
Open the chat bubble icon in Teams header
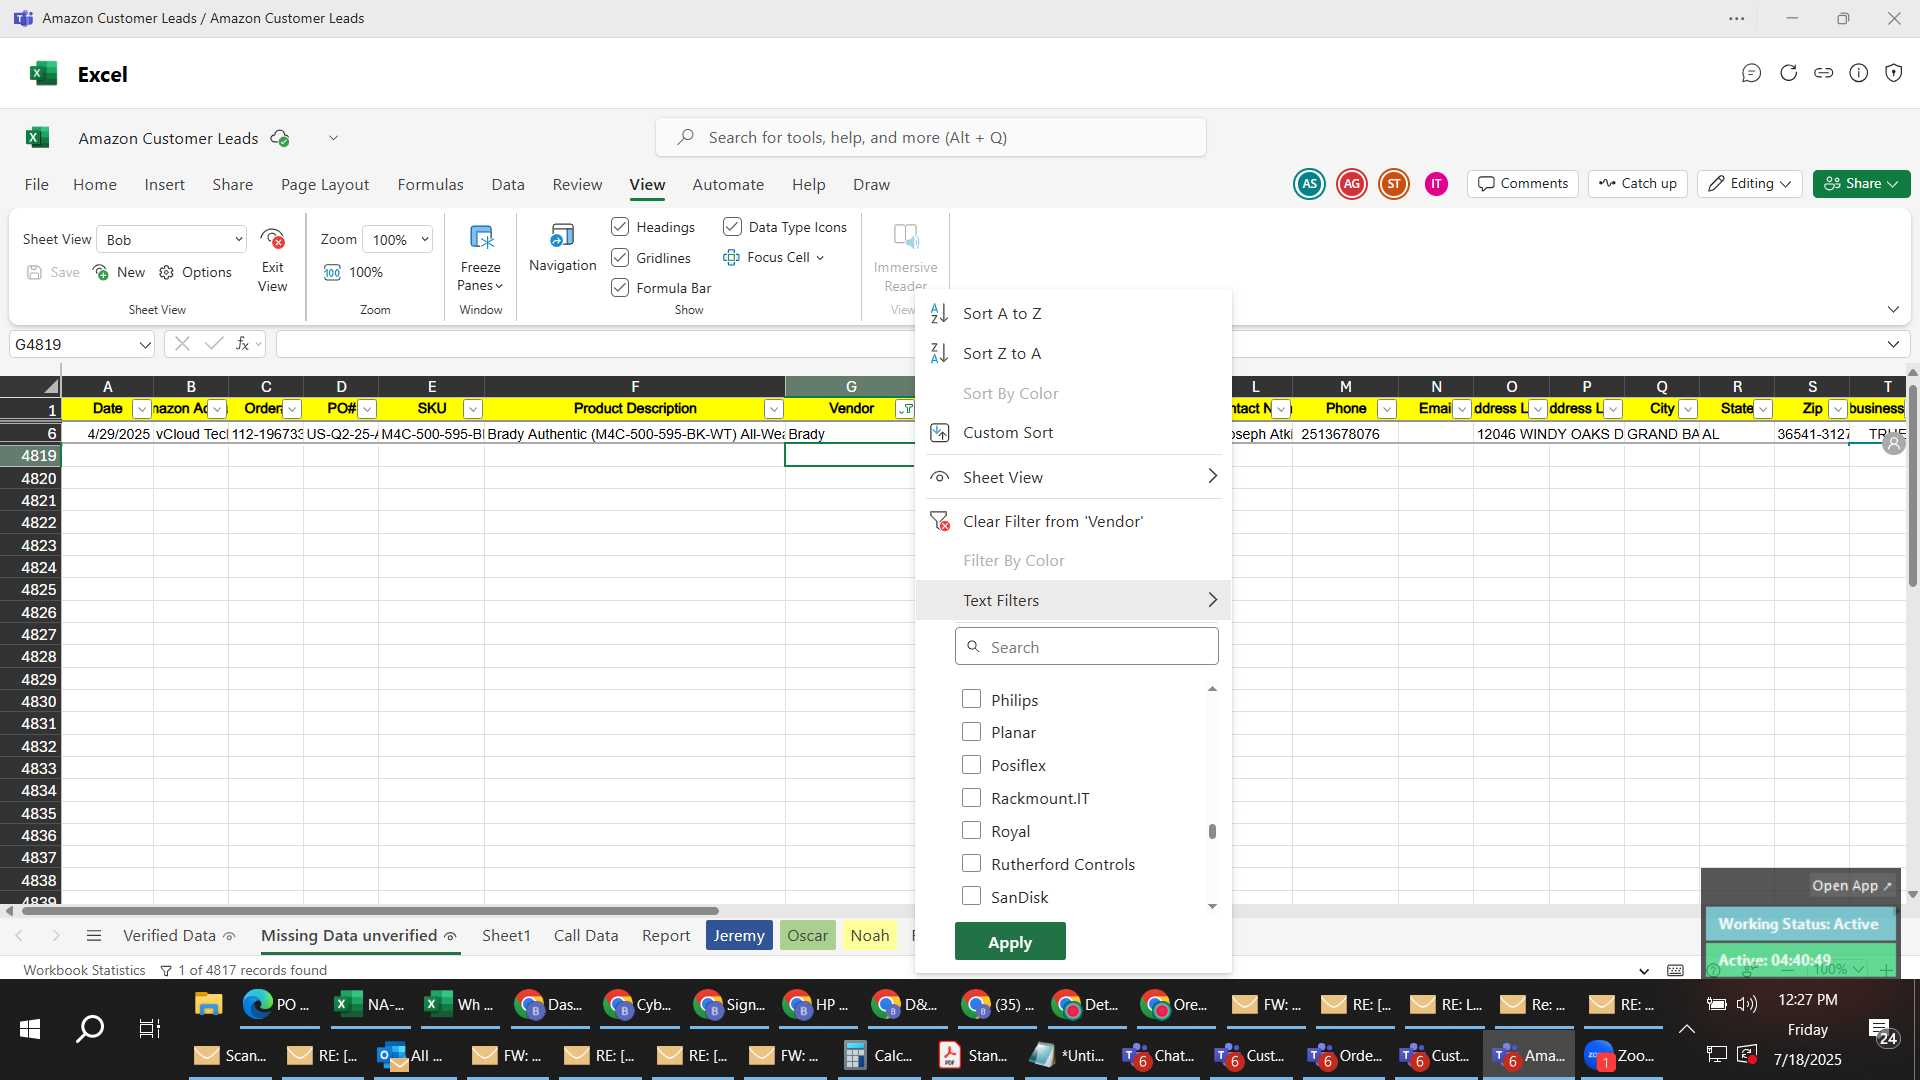[x=1751, y=73]
